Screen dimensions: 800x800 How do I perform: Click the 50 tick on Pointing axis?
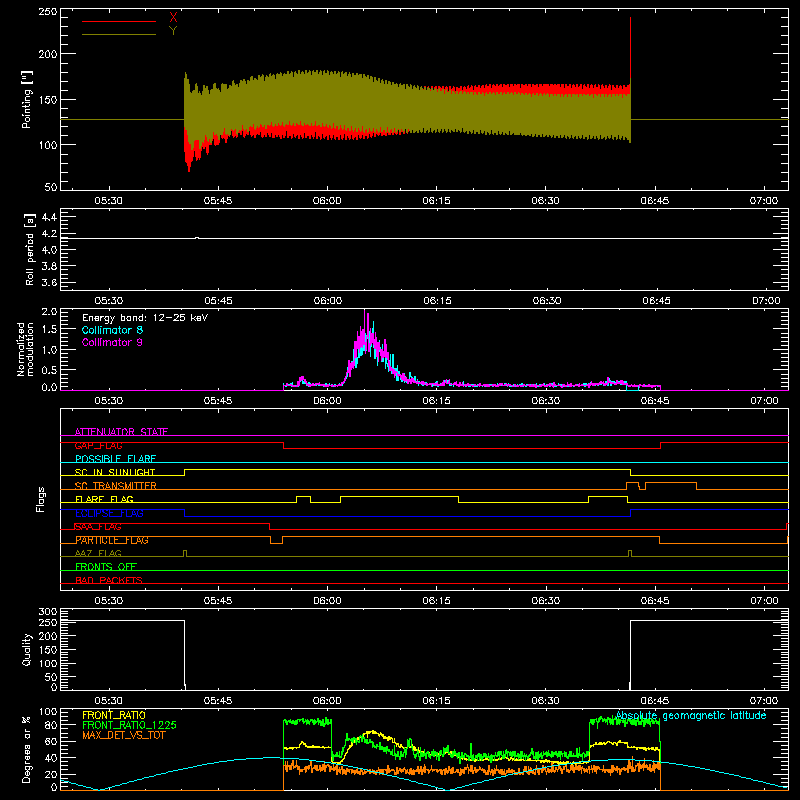(x=51, y=187)
